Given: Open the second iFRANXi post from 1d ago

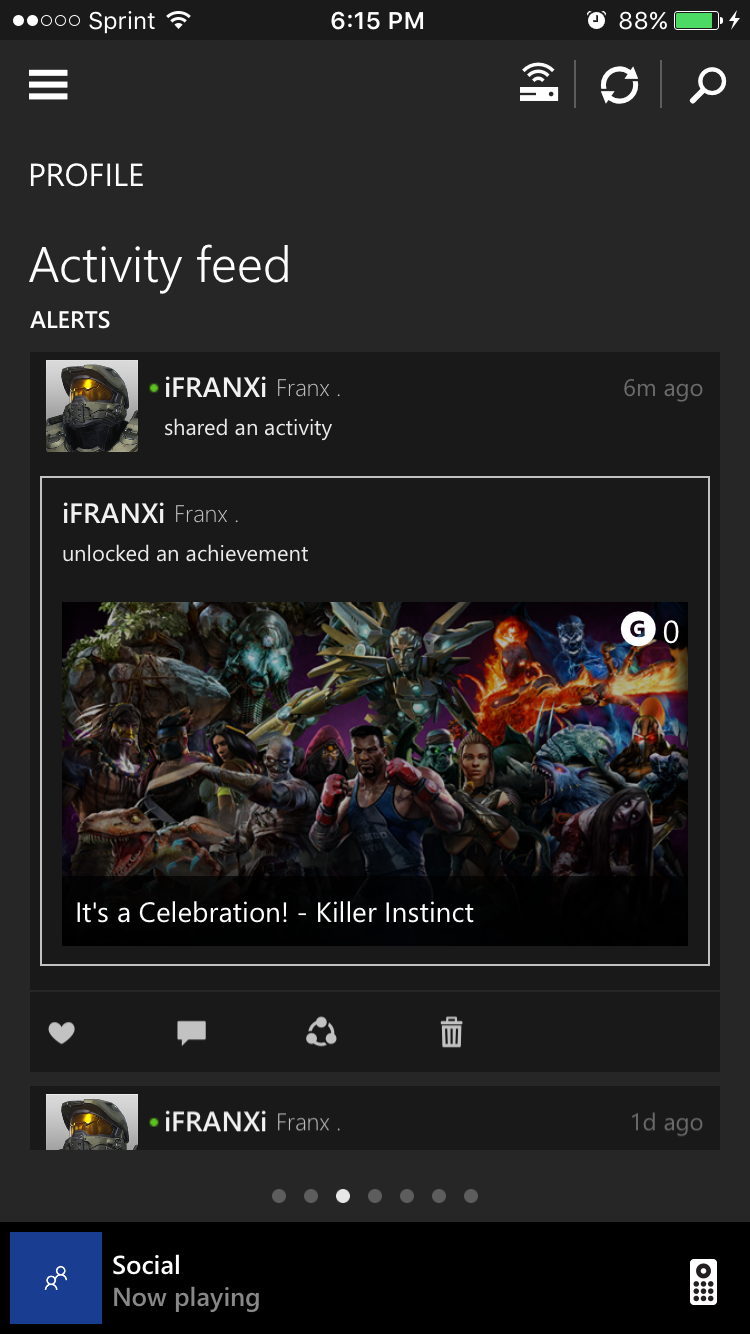Looking at the screenshot, I should [x=375, y=1118].
